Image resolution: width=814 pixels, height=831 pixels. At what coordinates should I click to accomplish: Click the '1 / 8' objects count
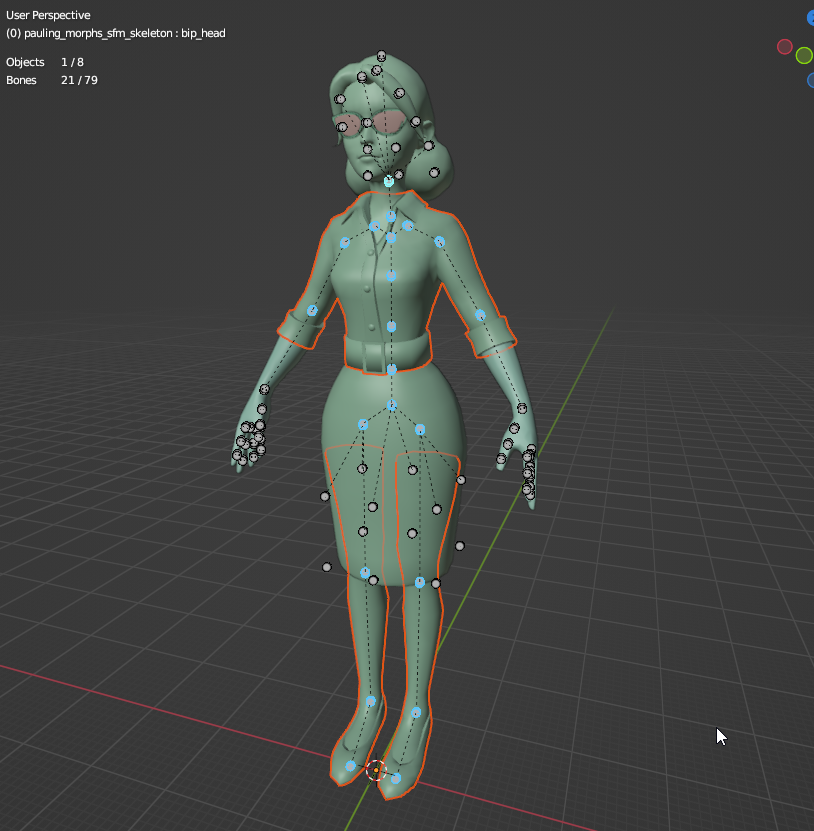click(72, 62)
